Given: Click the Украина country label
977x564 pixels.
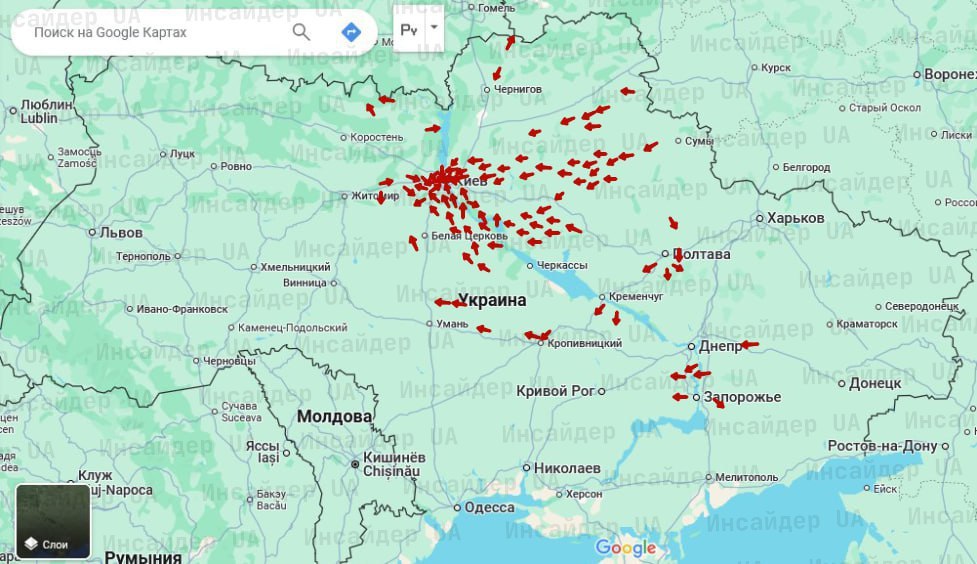Looking at the screenshot, I should 491,299.
